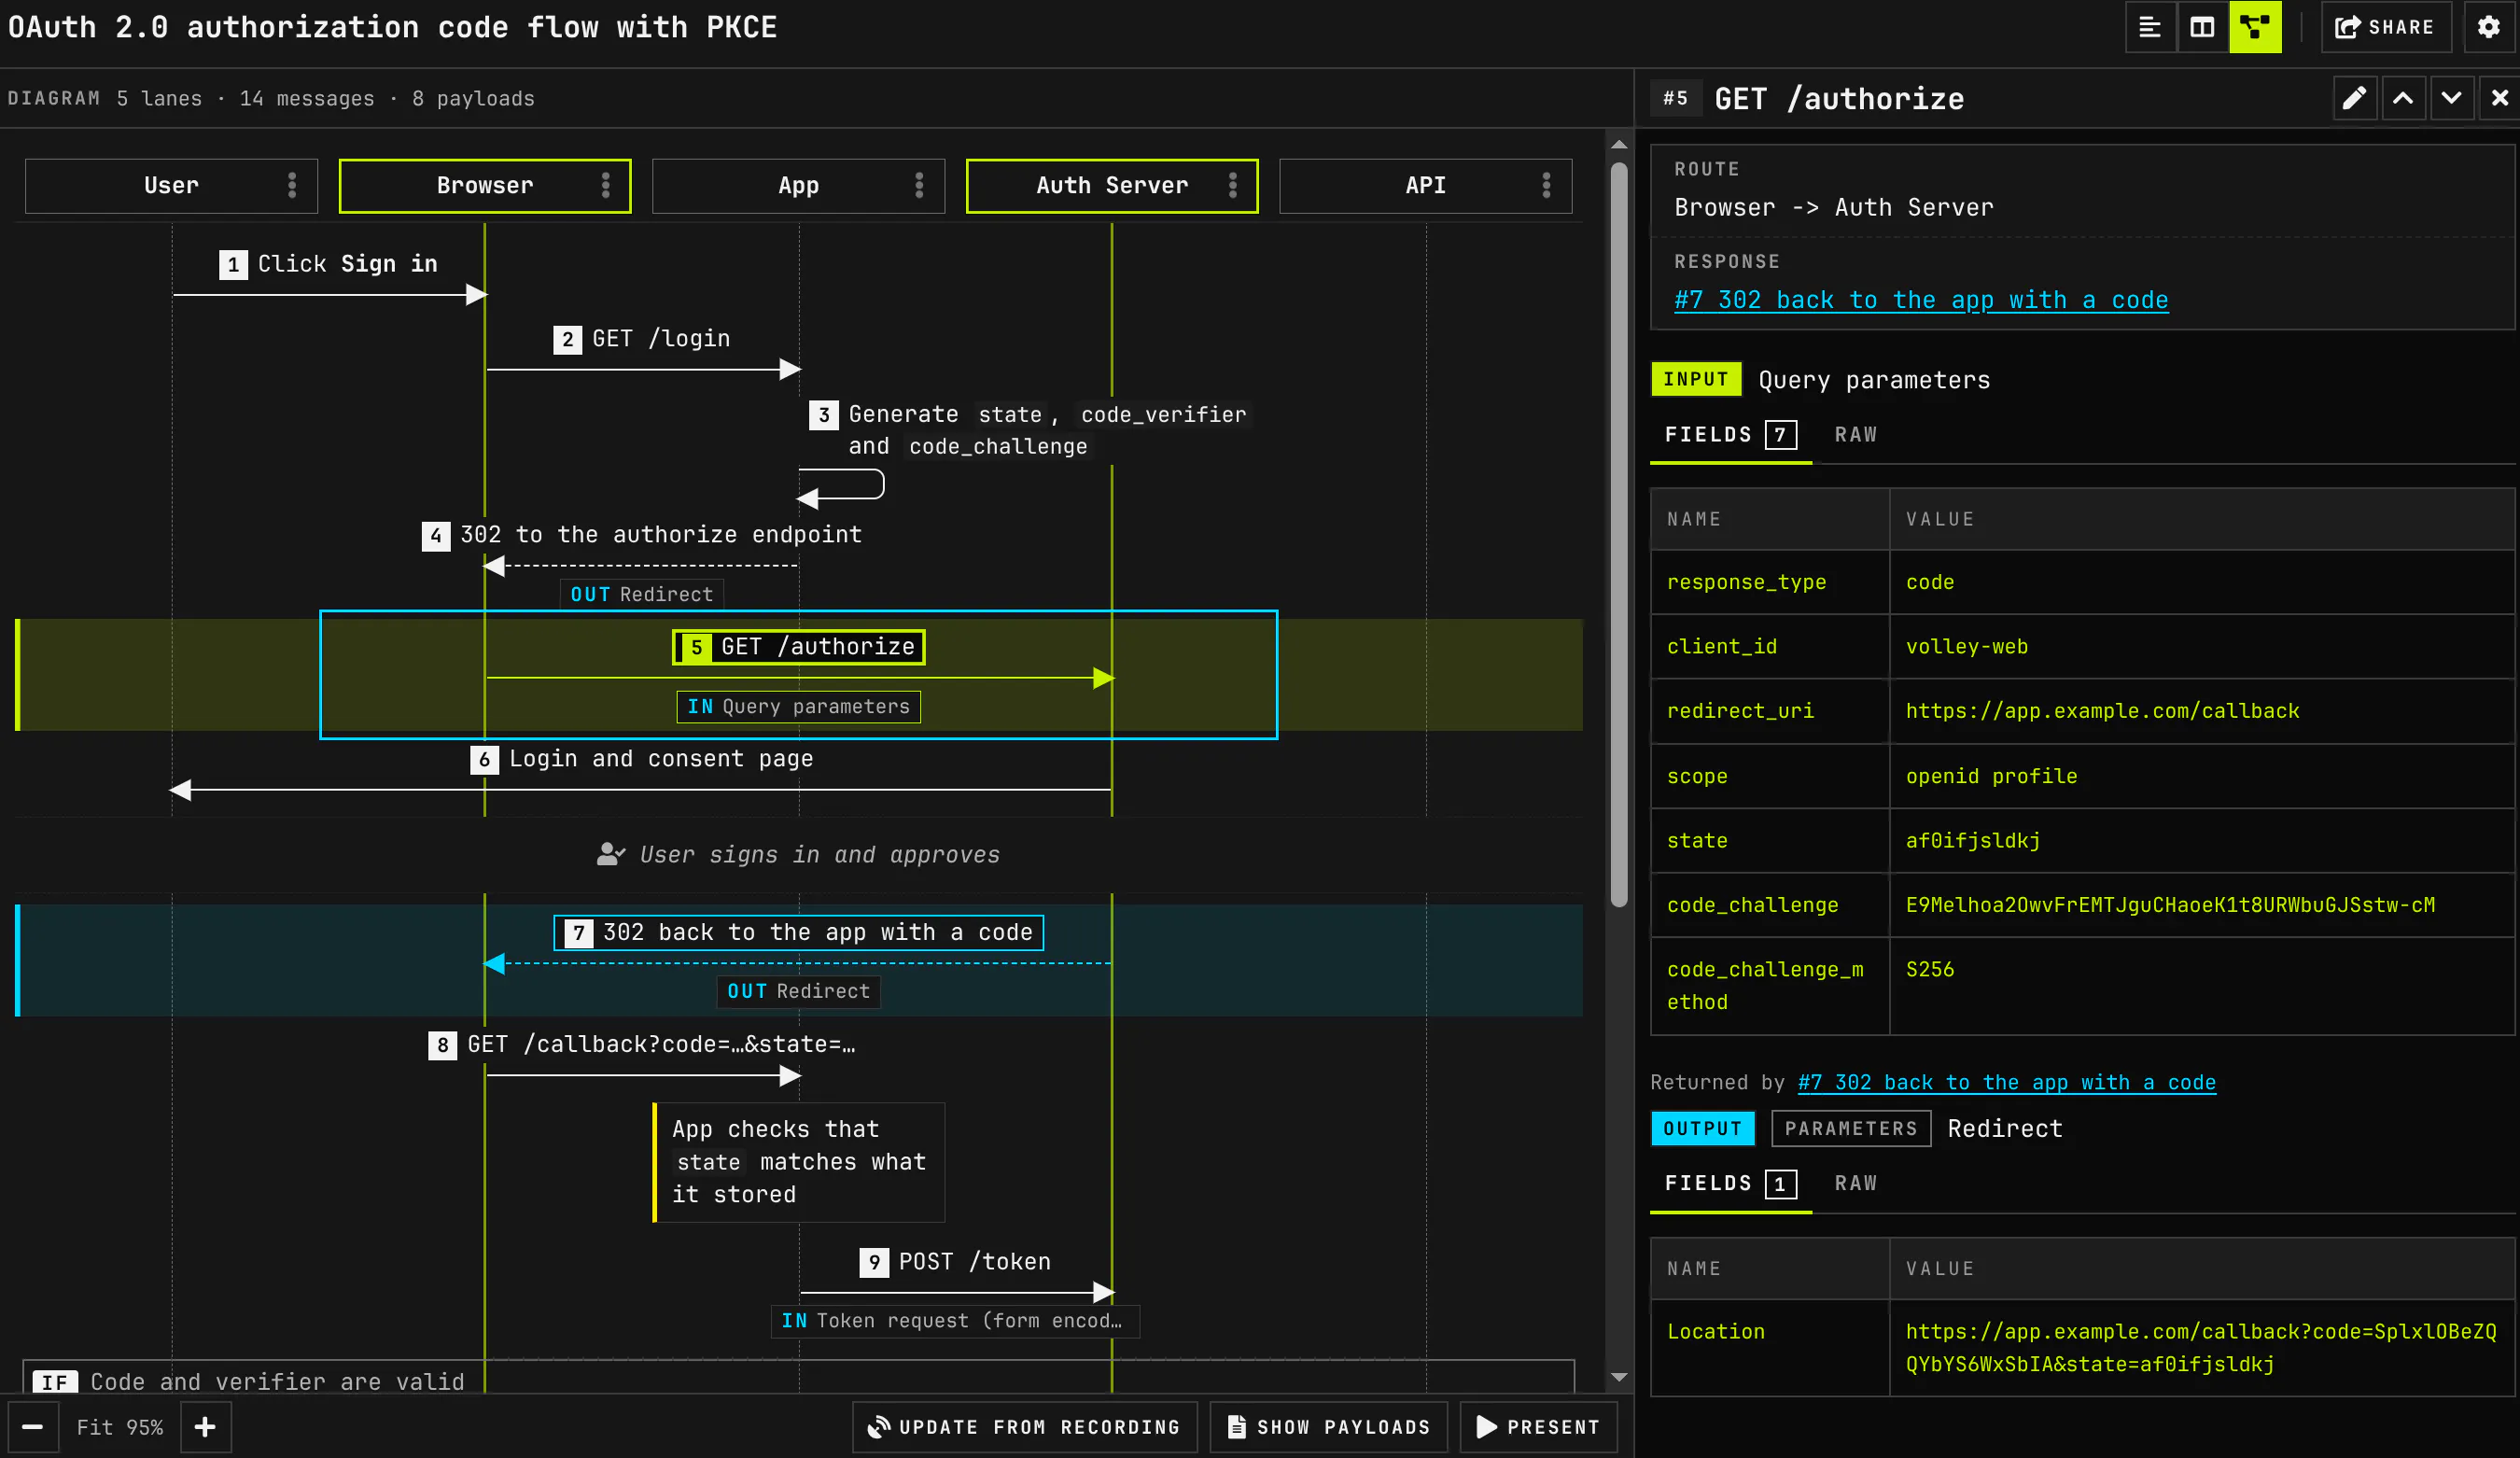Viewport: 2520px width, 1458px height.
Task: Open the Browser lane options menu
Action: [605, 186]
